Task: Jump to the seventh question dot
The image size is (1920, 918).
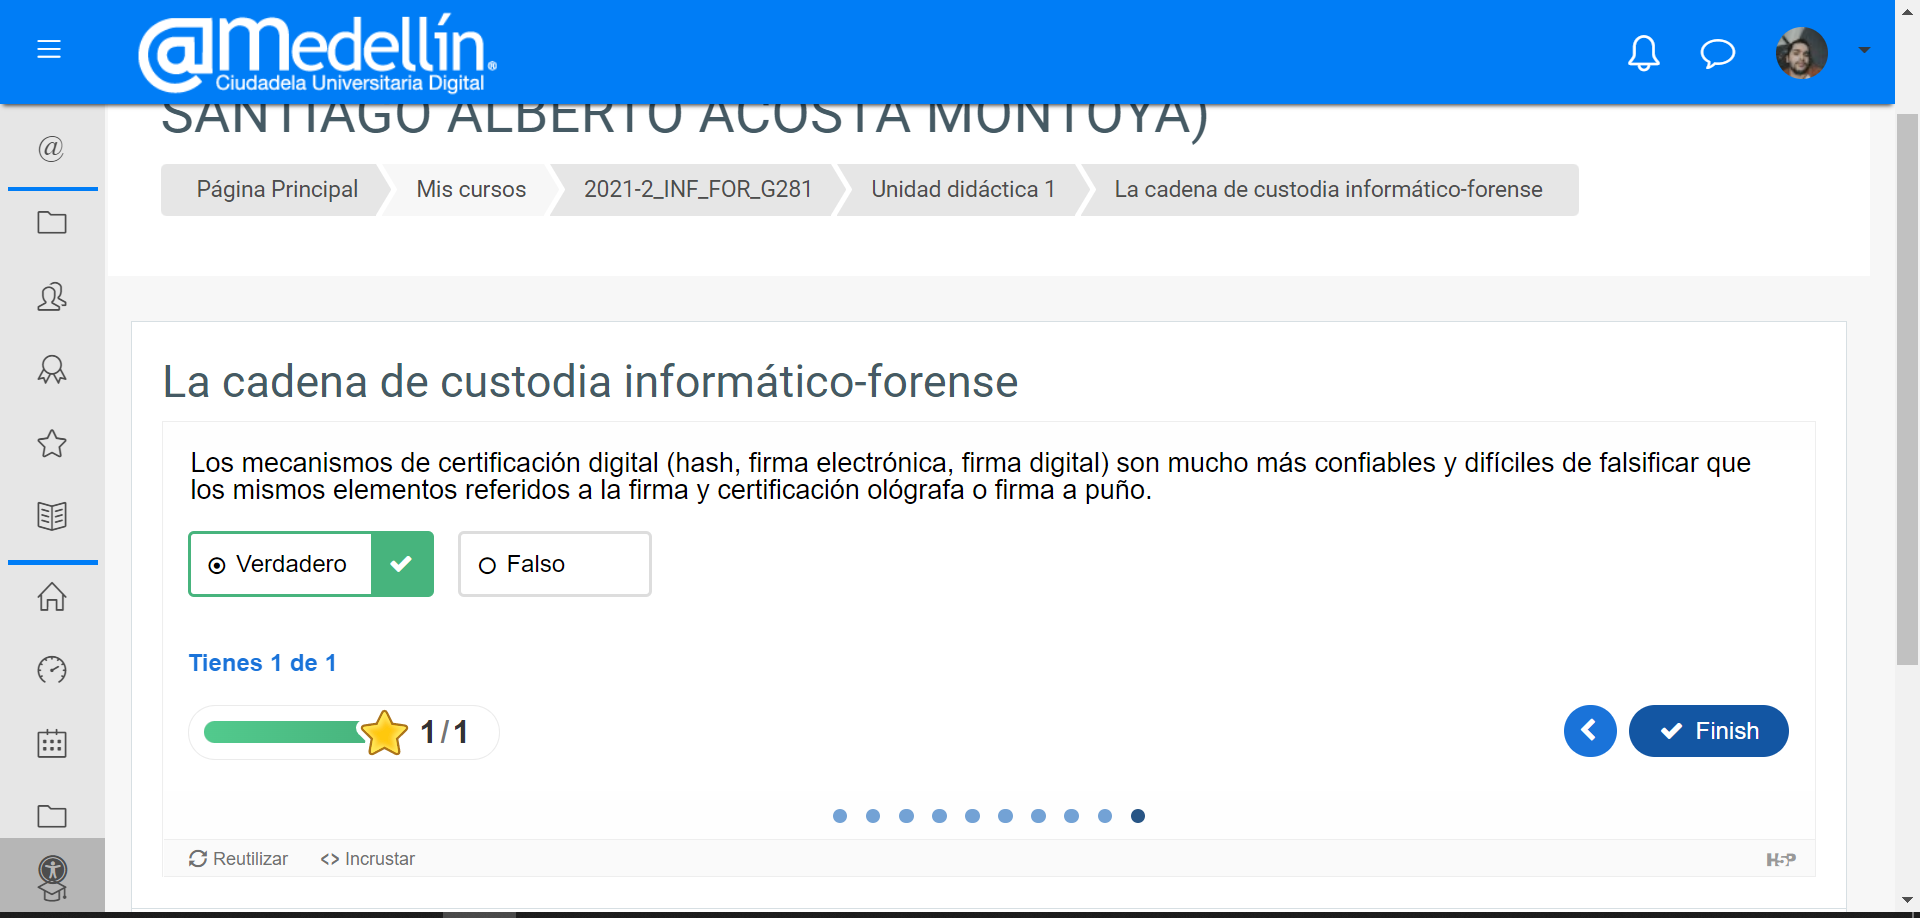Action: pyautogui.click(x=1038, y=816)
